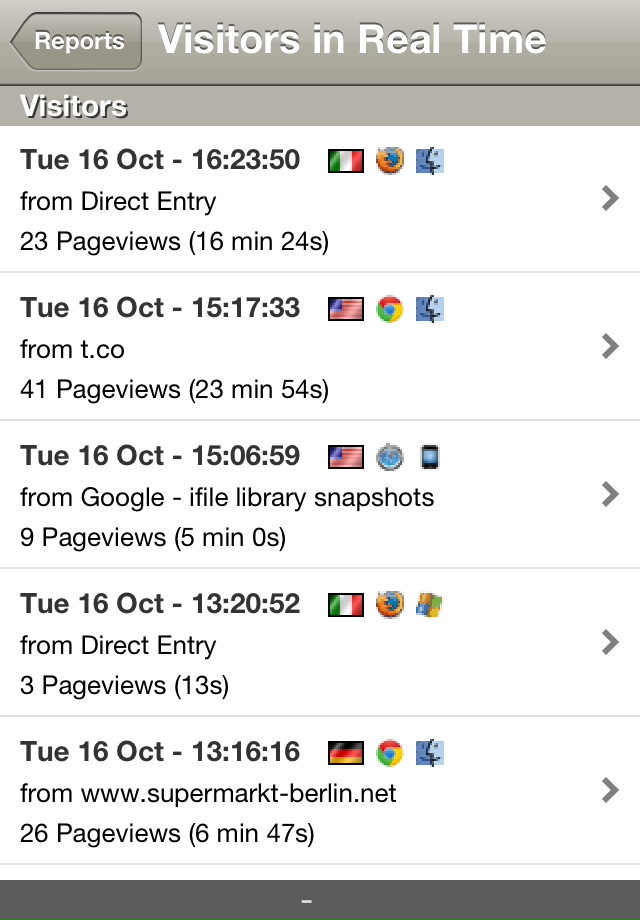Click iPhone device icon on 15:06:59 visitor
The height and width of the screenshot is (920, 640).
[x=430, y=457]
